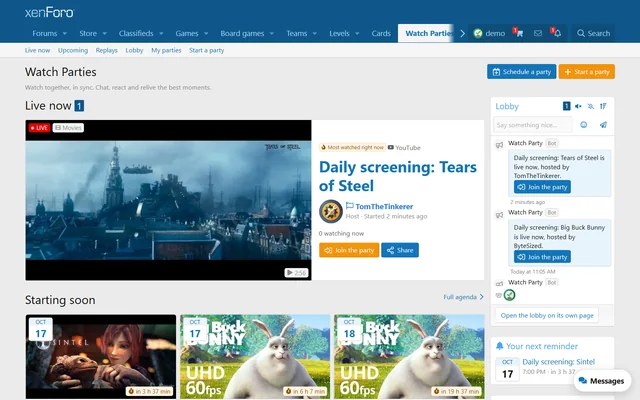640x400 pixels.
Task: Expand the Classifieds menu dropdown arrow
Action: point(161,33)
